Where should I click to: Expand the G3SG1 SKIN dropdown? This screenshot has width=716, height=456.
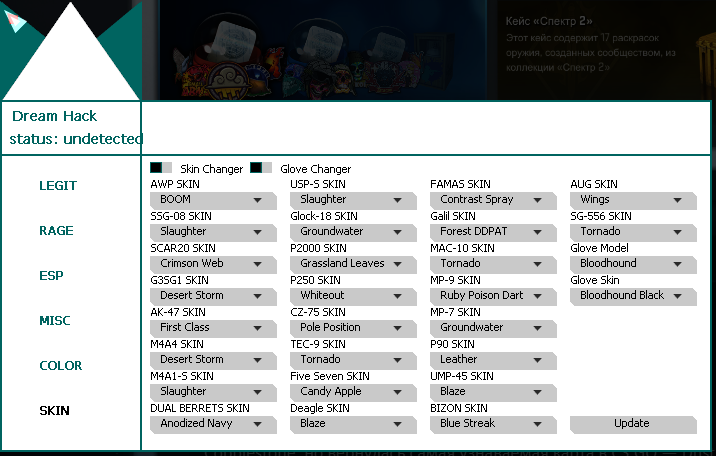tap(213, 297)
